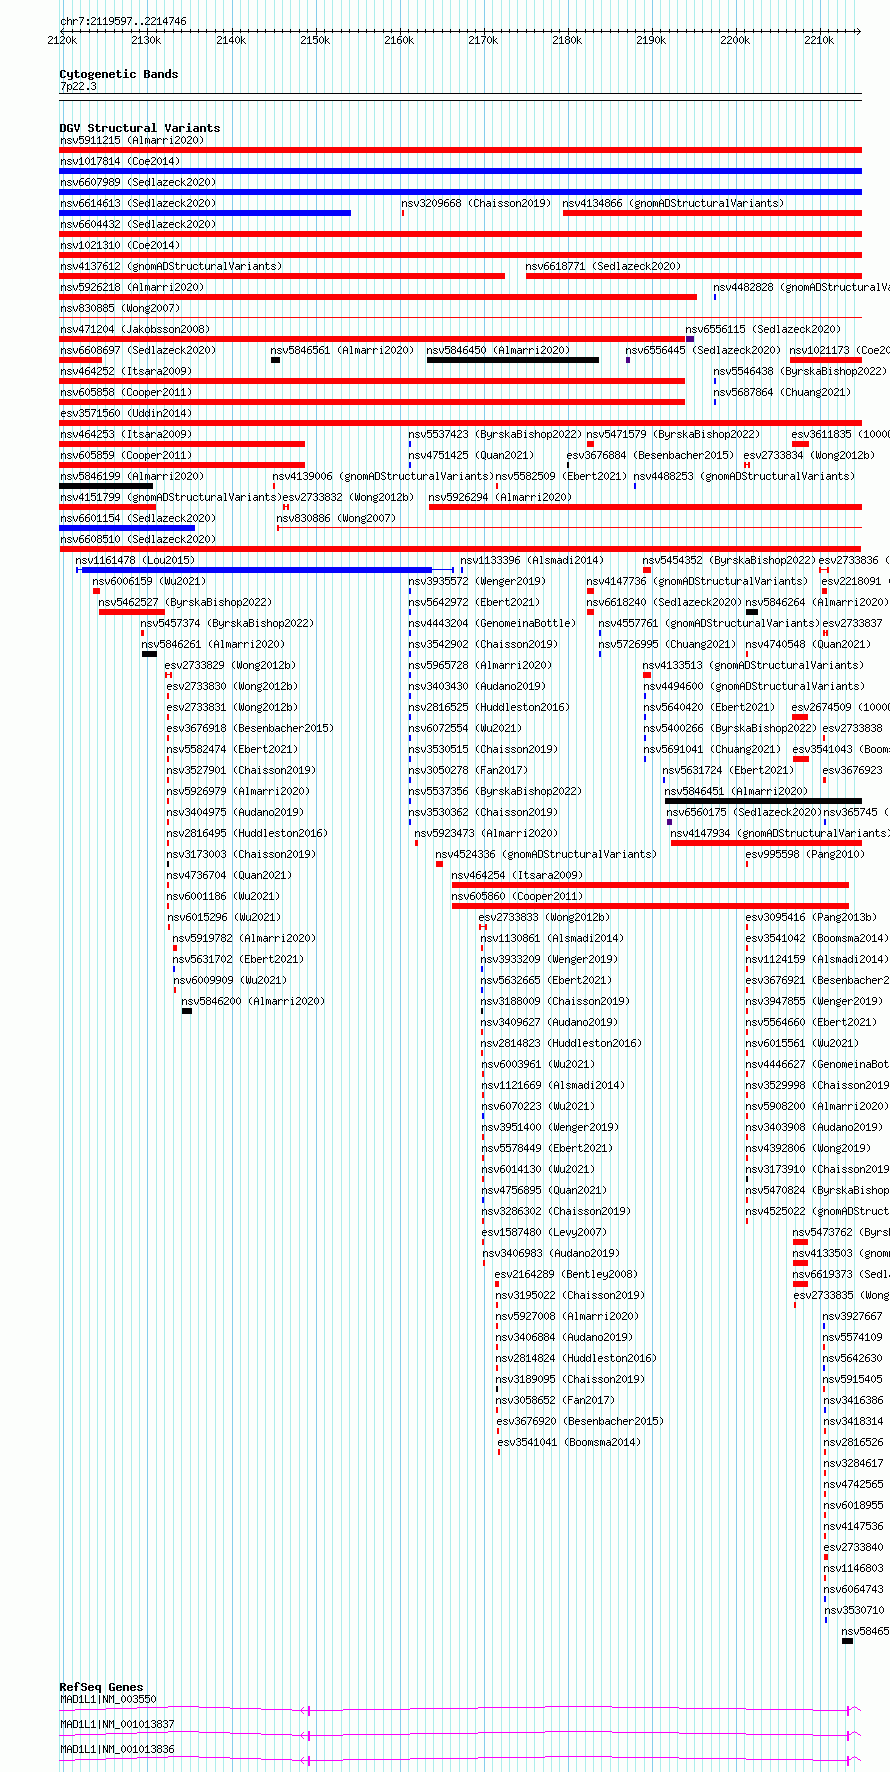Select variant esv995598 (Pang2010)
Image resolution: width=890 pixels, height=1772 pixels.
pyautogui.click(x=805, y=855)
